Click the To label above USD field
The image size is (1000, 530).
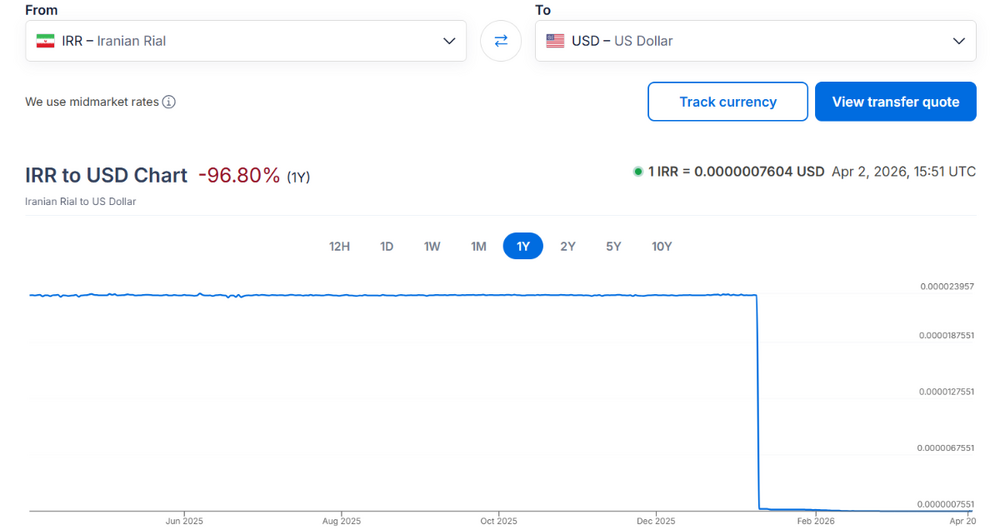coord(543,10)
